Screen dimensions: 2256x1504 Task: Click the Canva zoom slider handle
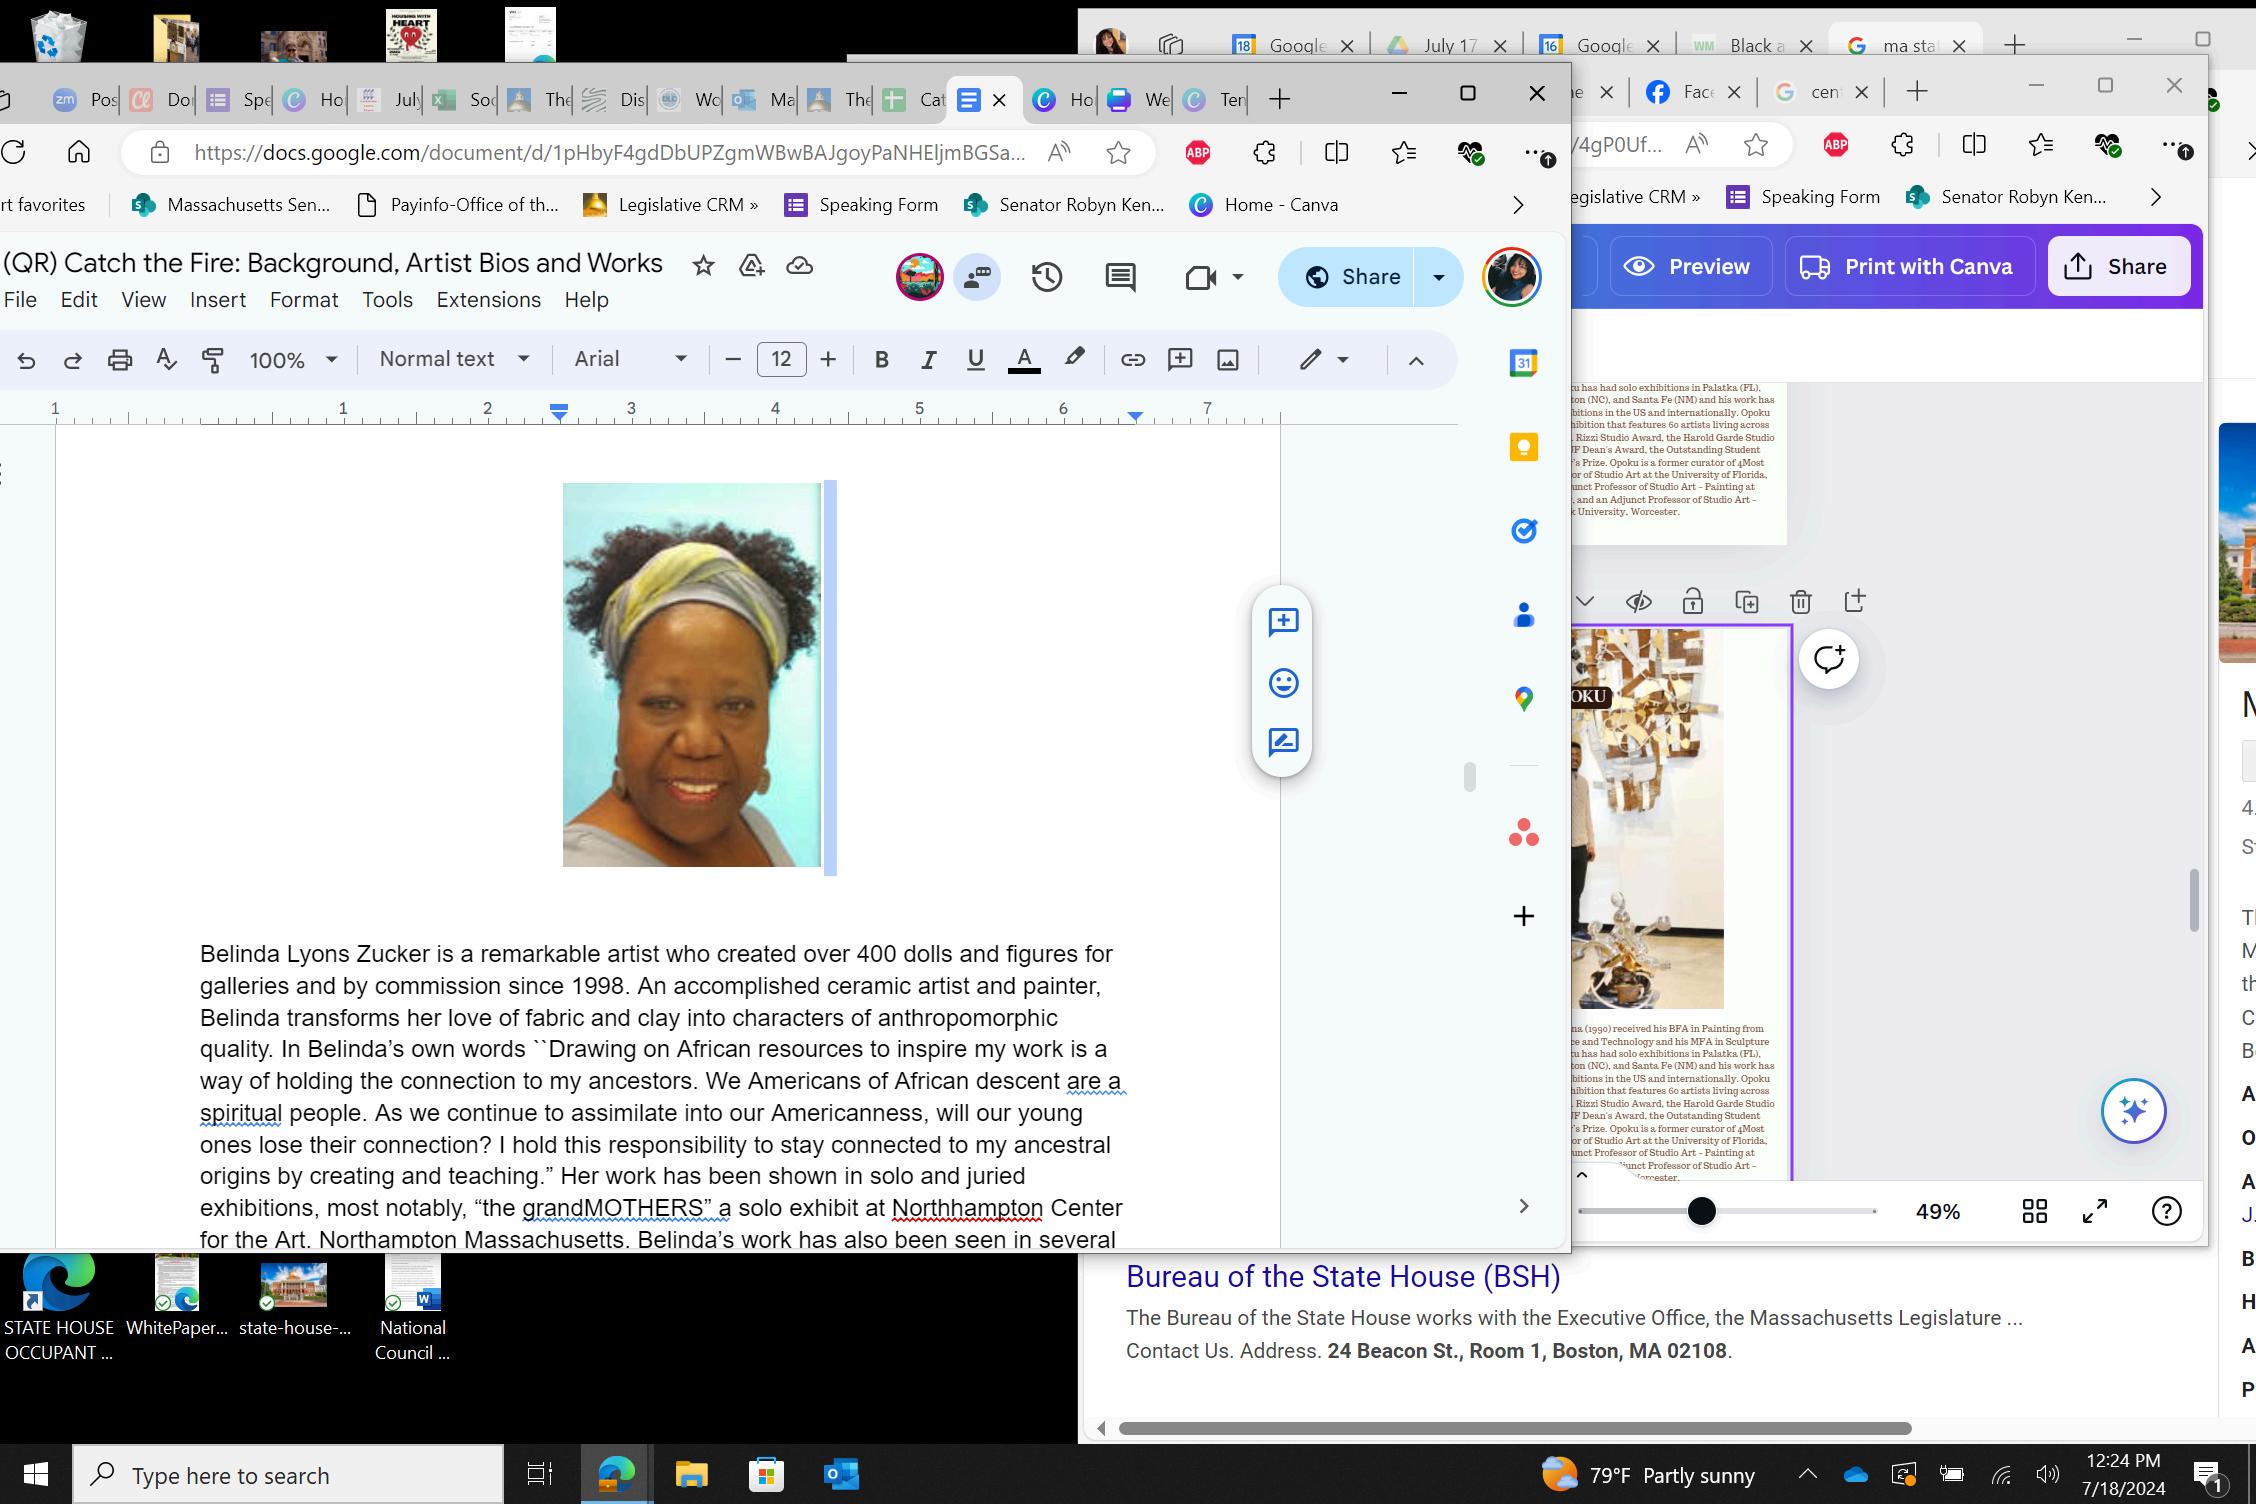1701,1212
